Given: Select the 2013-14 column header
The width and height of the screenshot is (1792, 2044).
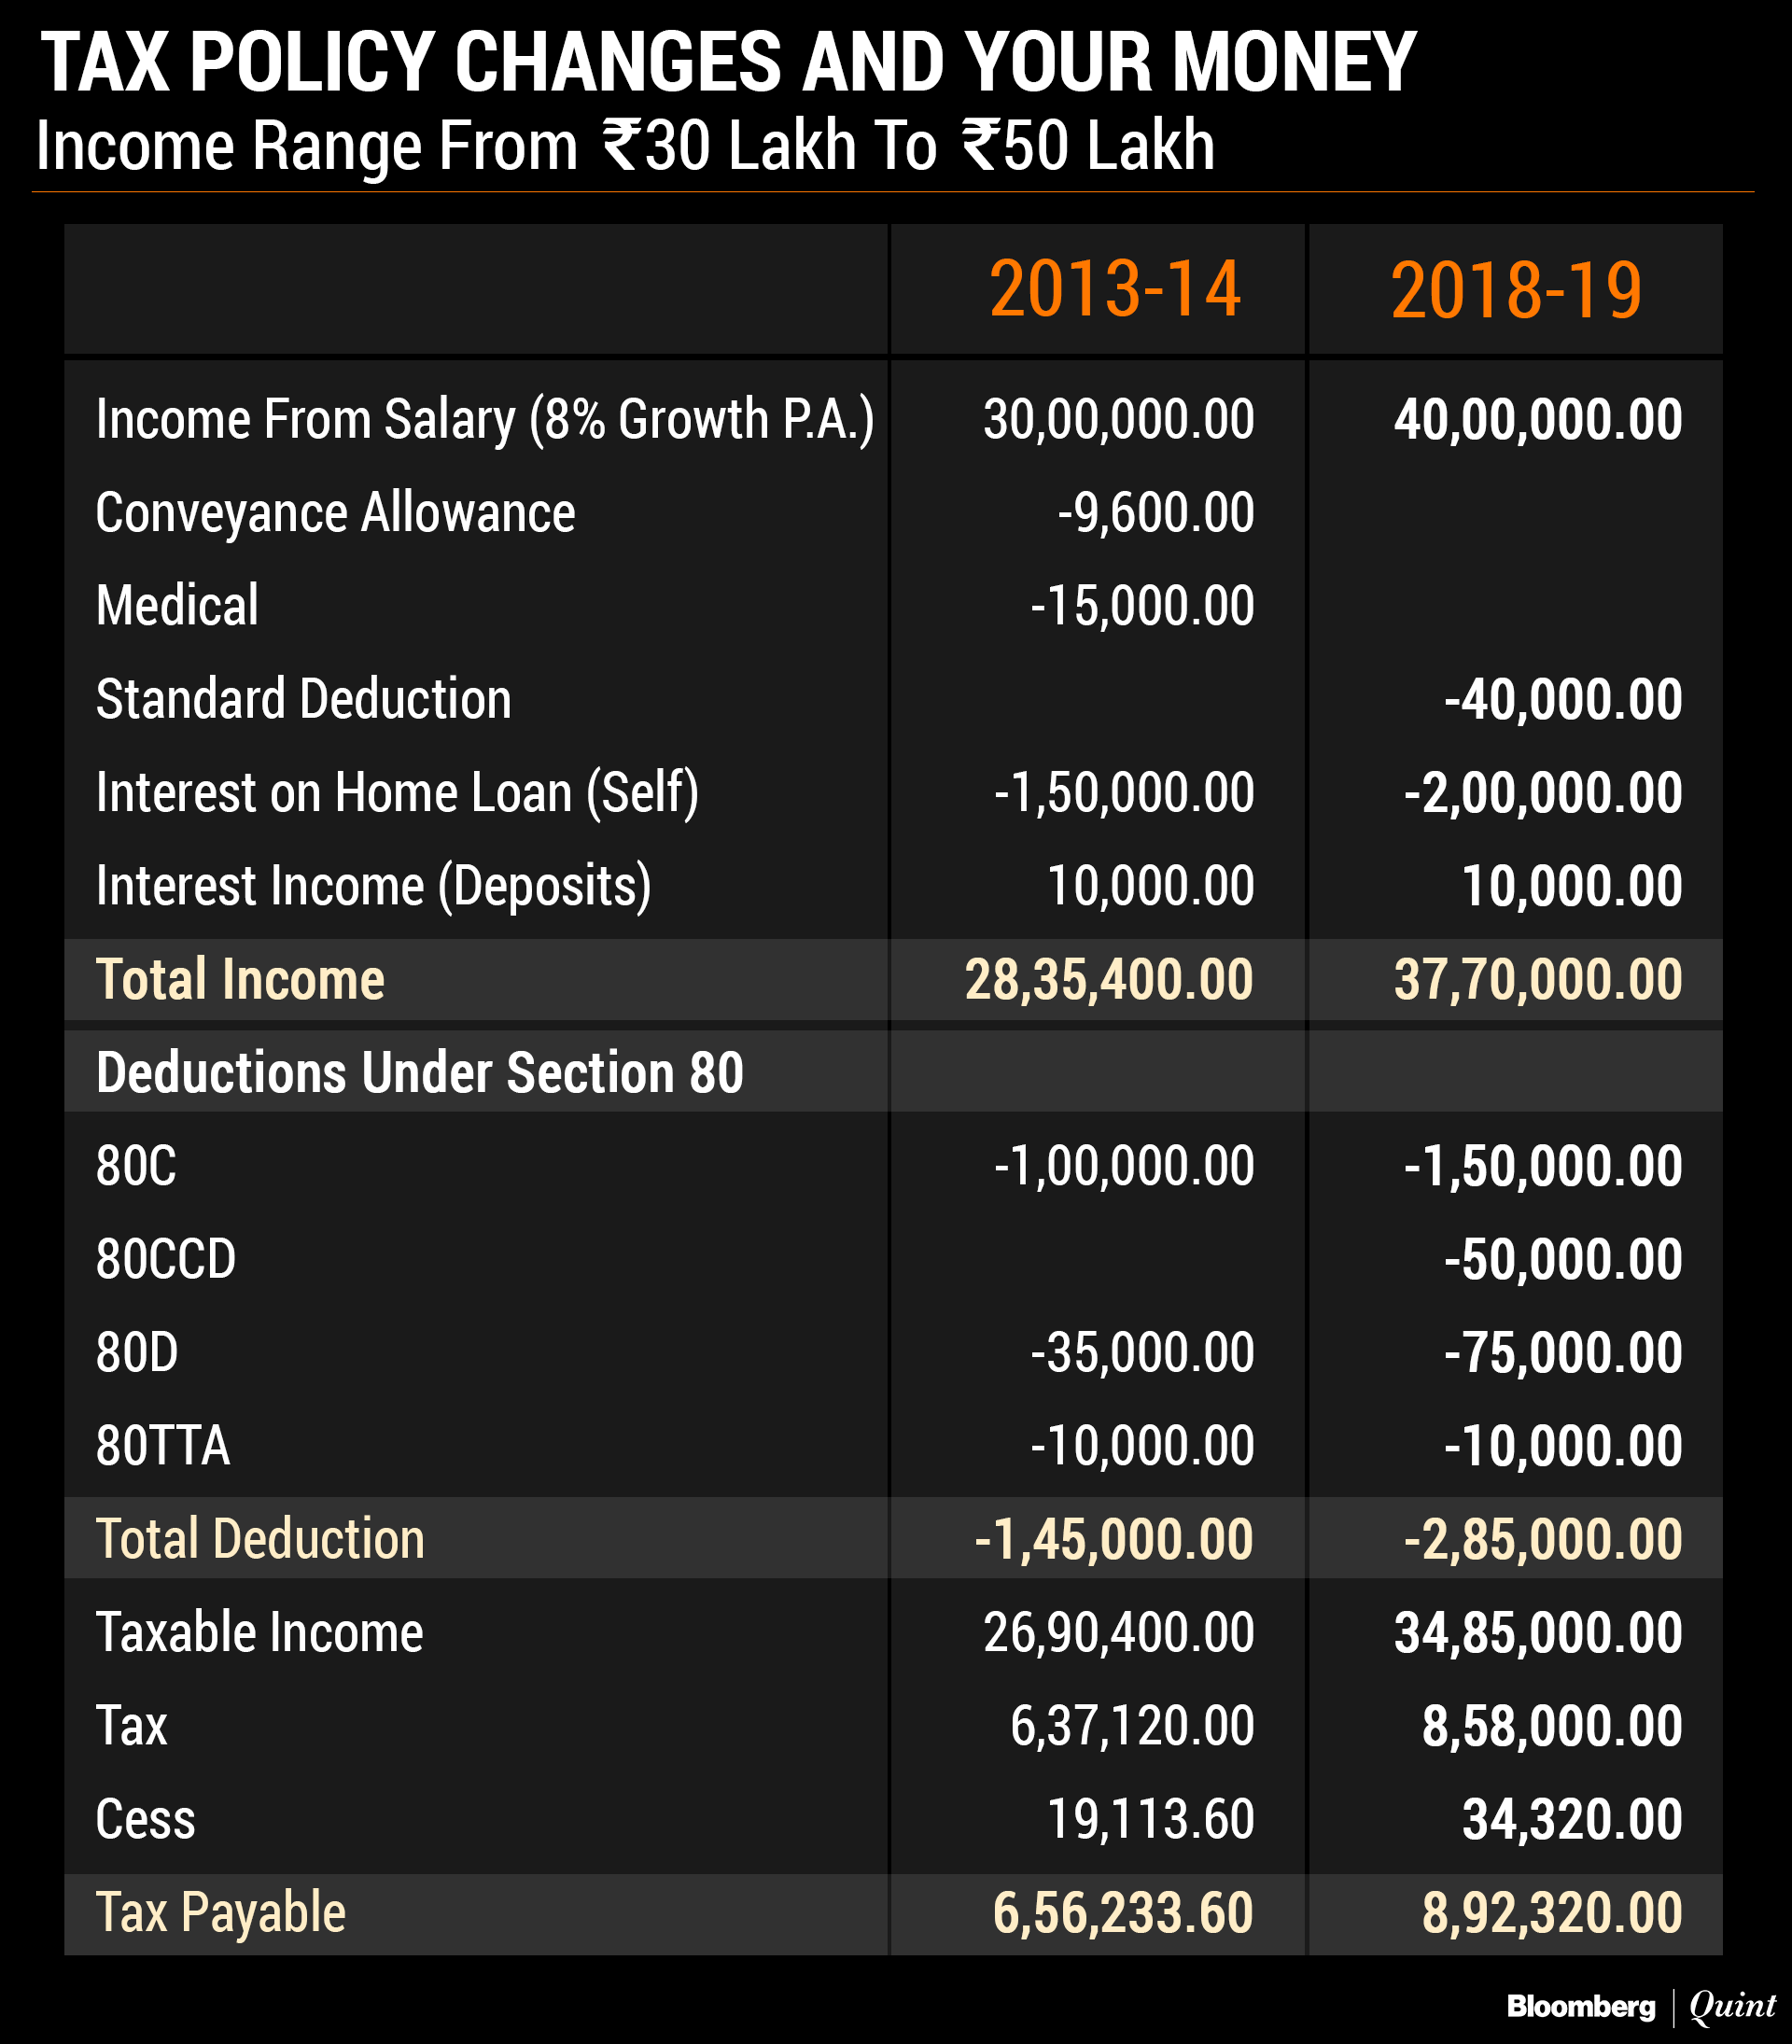Looking at the screenshot, I should [x=1114, y=290].
